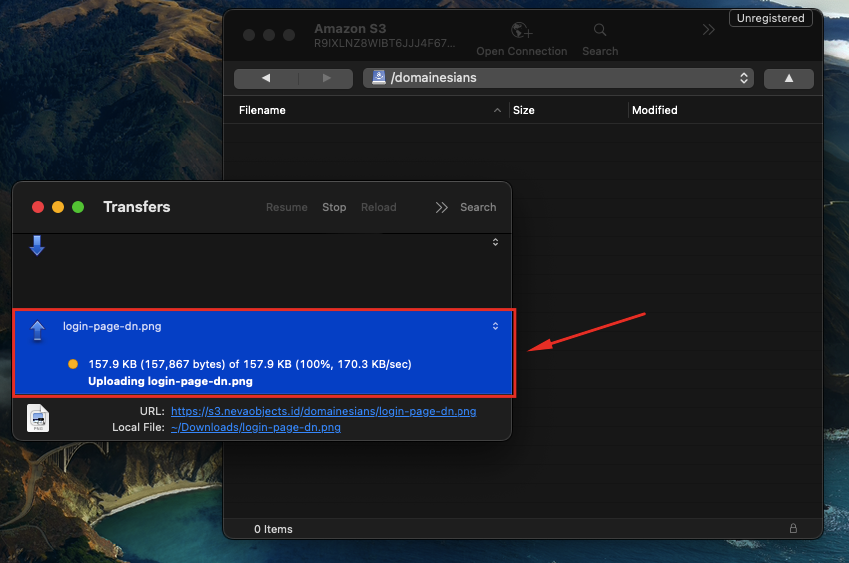This screenshot has height=563, width=849.
Task: Click the lock icon in status bar
Action: click(793, 528)
